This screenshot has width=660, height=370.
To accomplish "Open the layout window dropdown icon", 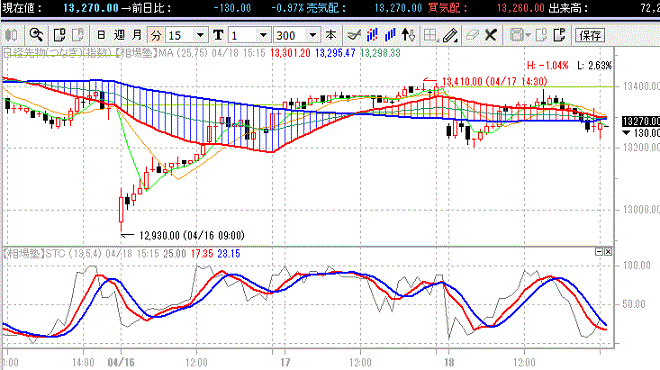I will pos(519,35).
